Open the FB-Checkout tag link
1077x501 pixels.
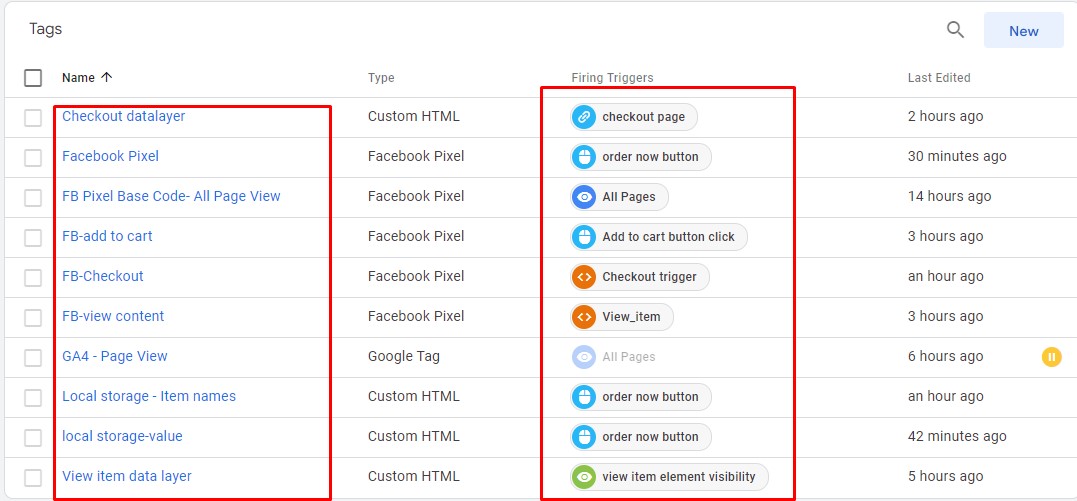pos(102,276)
